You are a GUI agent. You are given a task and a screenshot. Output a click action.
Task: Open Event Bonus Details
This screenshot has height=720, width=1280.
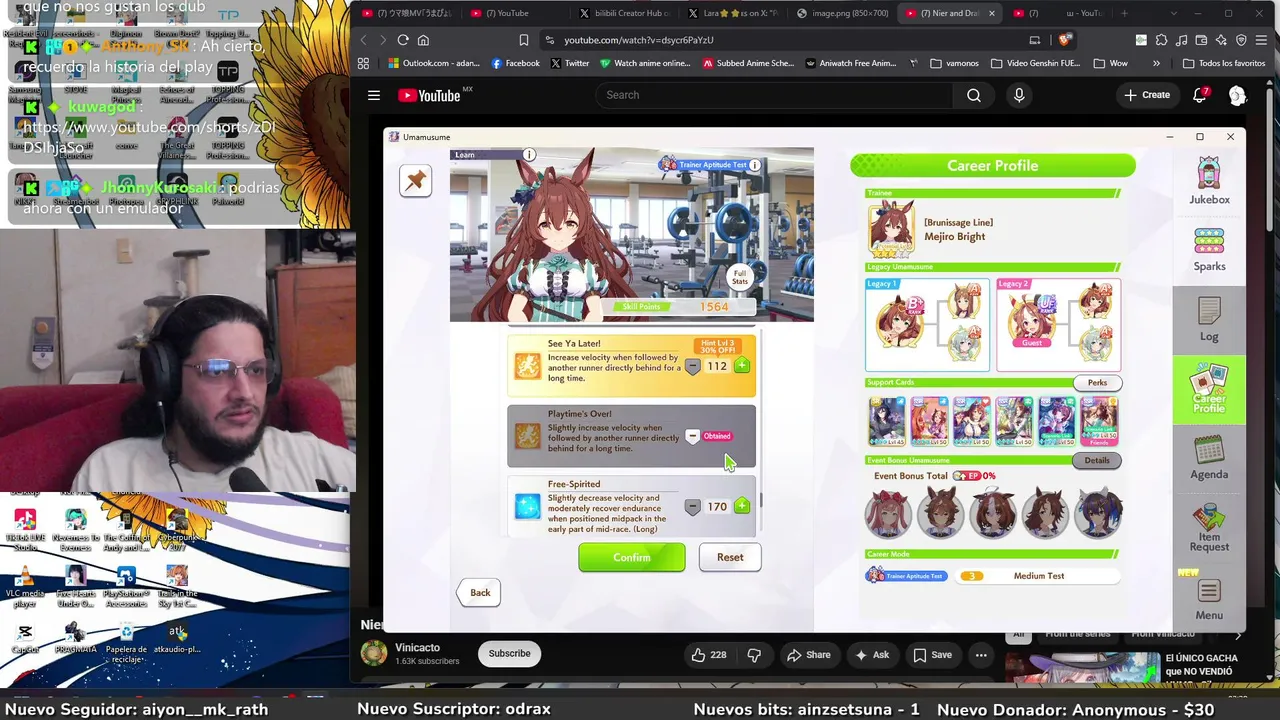(1097, 461)
